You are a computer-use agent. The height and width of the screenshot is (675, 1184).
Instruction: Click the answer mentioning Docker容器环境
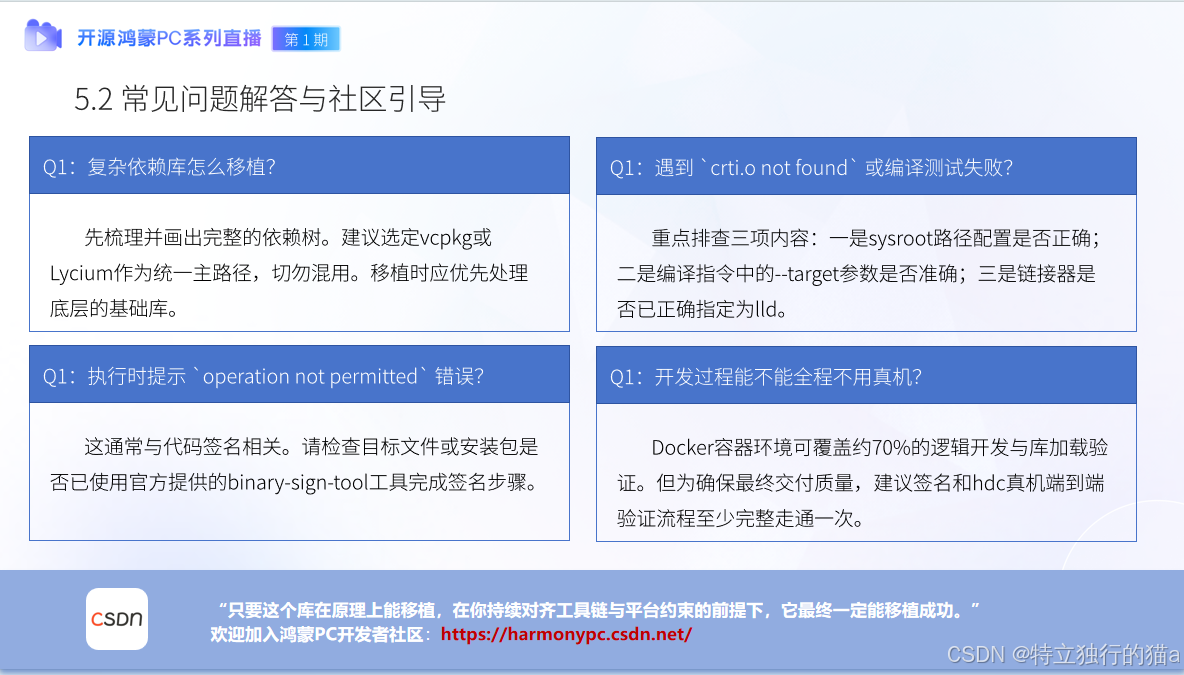tap(862, 482)
